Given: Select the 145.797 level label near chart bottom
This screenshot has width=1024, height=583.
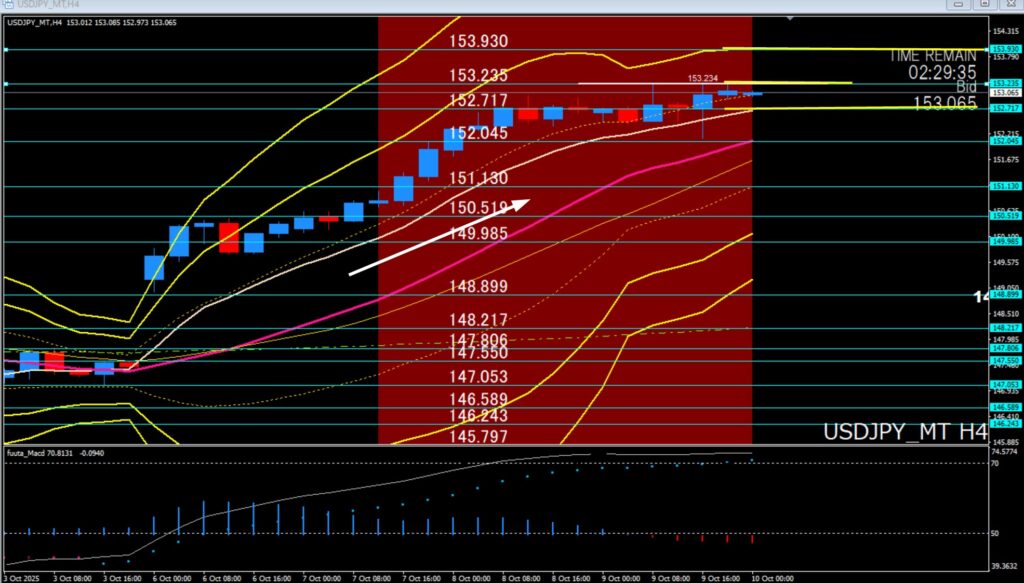Looking at the screenshot, I should [x=479, y=437].
